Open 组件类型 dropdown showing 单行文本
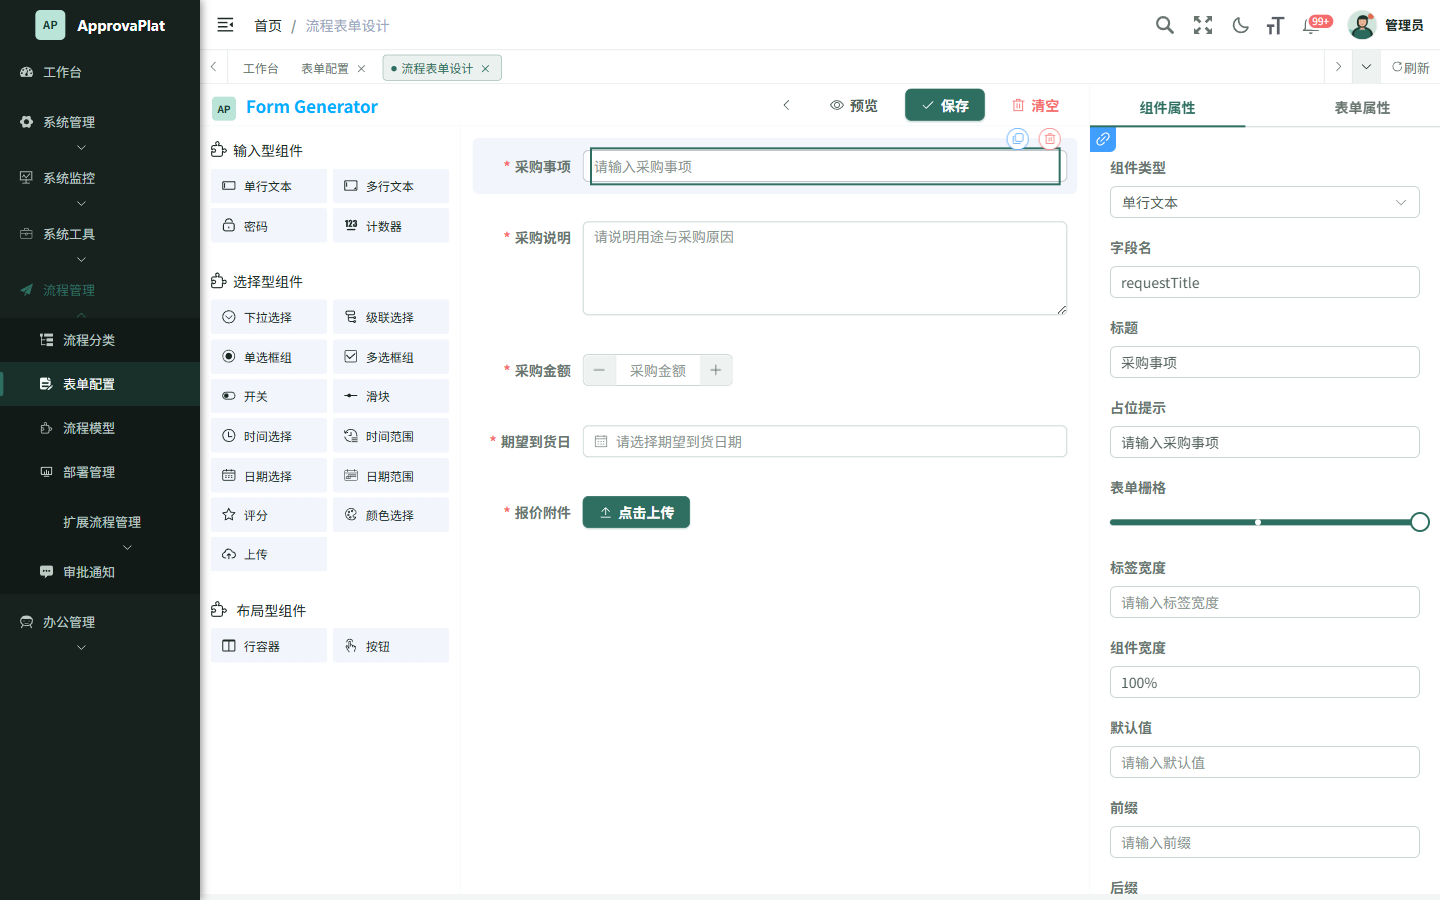Screen dimensions: 1440x900 pyautogui.click(x=1264, y=202)
